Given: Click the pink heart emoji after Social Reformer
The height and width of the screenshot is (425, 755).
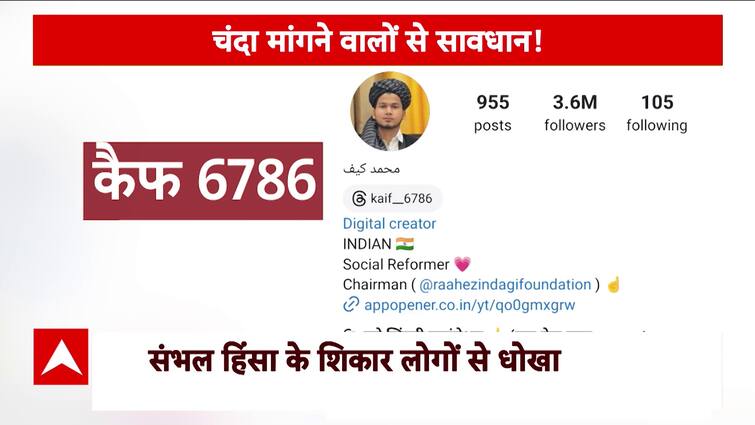Looking at the screenshot, I should 462,264.
